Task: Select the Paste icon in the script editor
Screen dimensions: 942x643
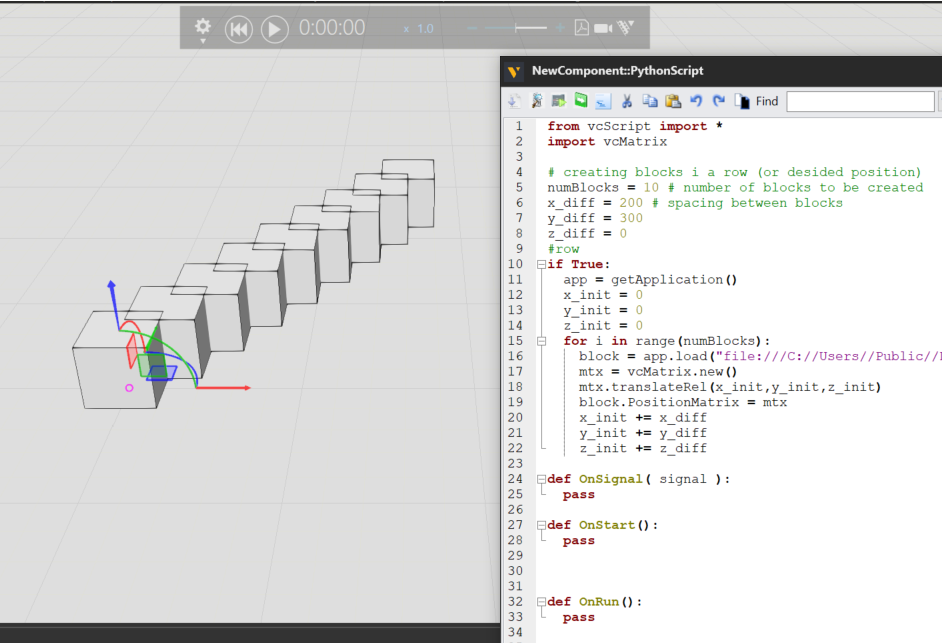Action: (672, 101)
